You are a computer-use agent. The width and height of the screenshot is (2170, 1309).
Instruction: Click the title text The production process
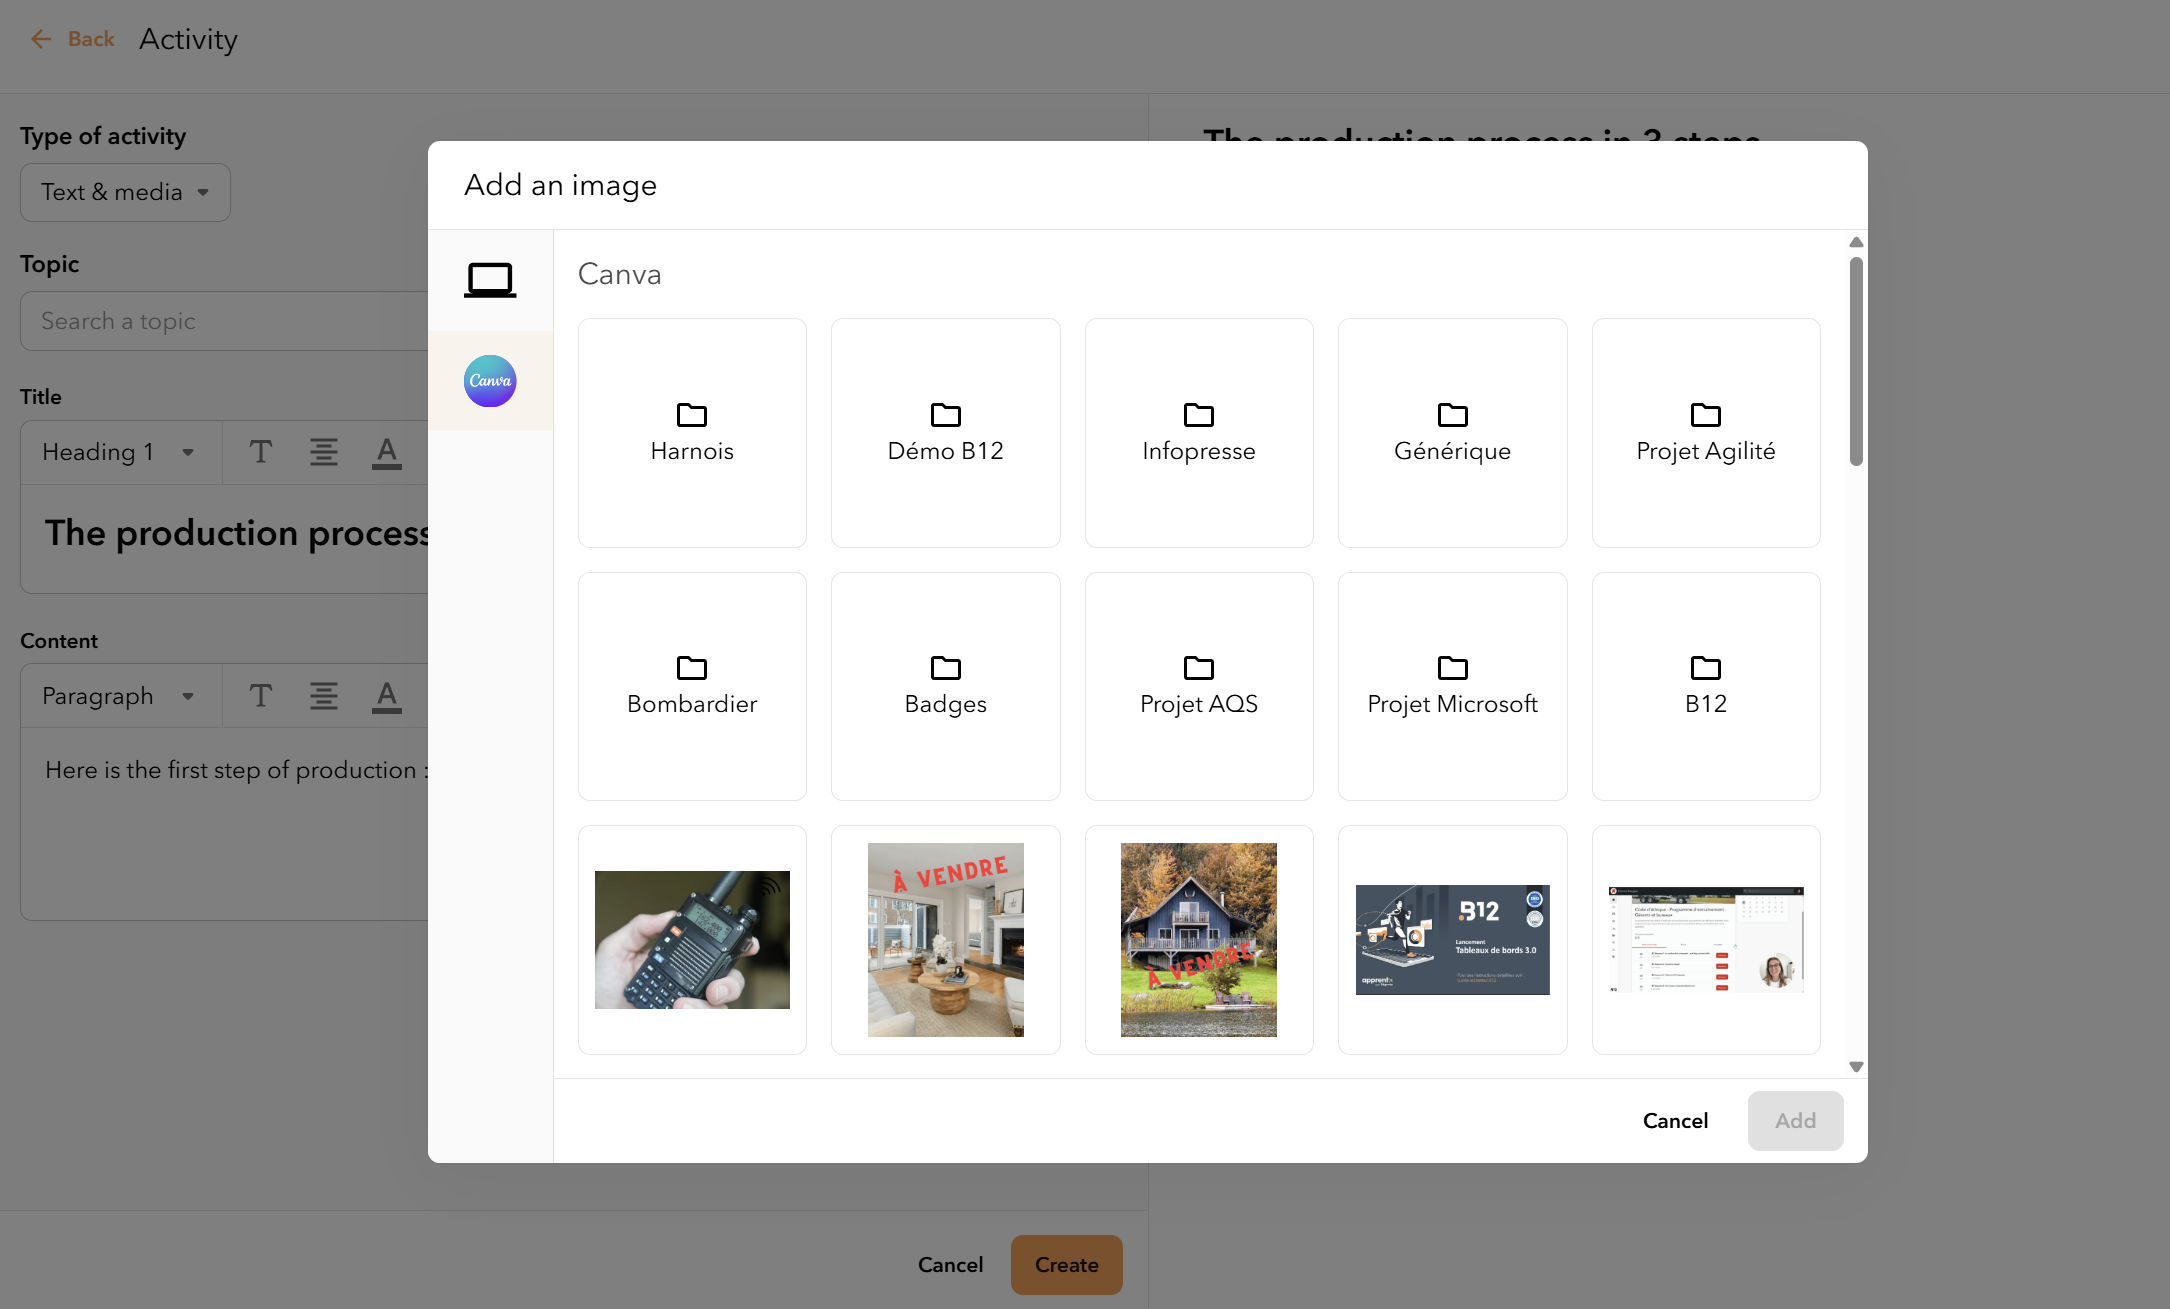237,533
